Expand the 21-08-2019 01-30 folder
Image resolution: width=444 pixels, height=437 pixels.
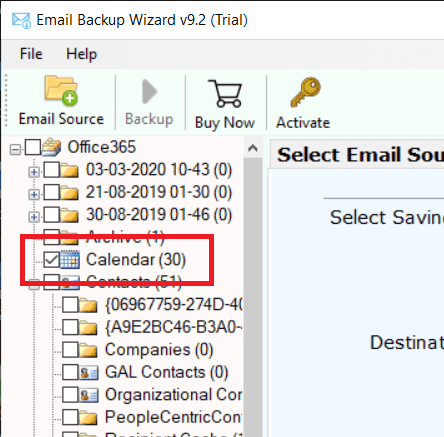click(x=34, y=194)
